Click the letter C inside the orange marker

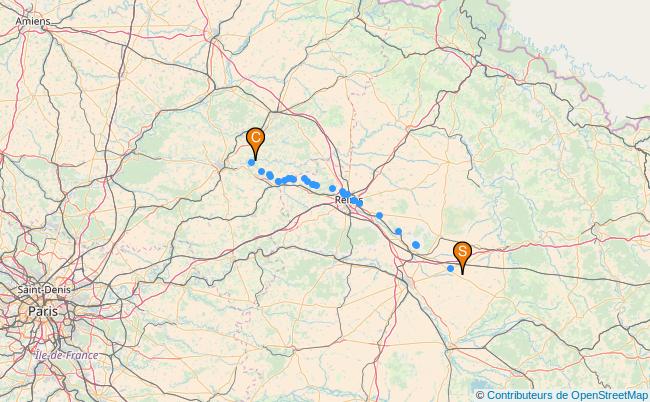(x=255, y=137)
